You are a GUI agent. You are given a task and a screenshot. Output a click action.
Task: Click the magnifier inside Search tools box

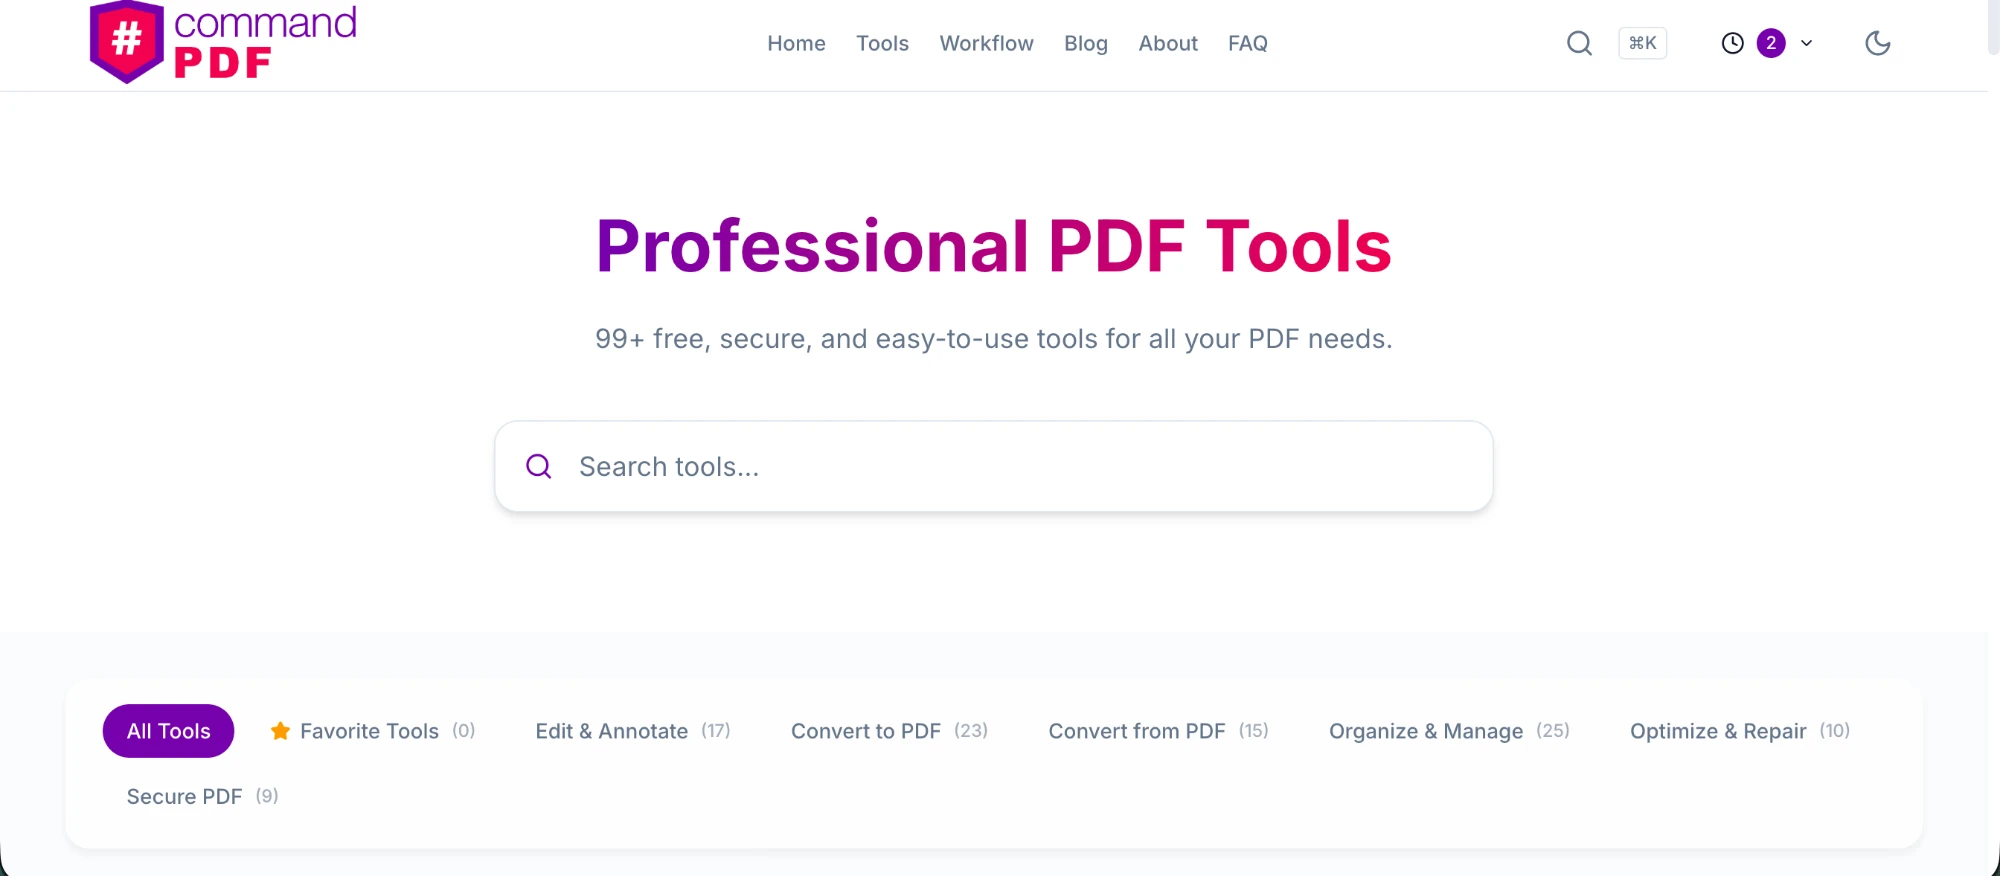click(539, 466)
